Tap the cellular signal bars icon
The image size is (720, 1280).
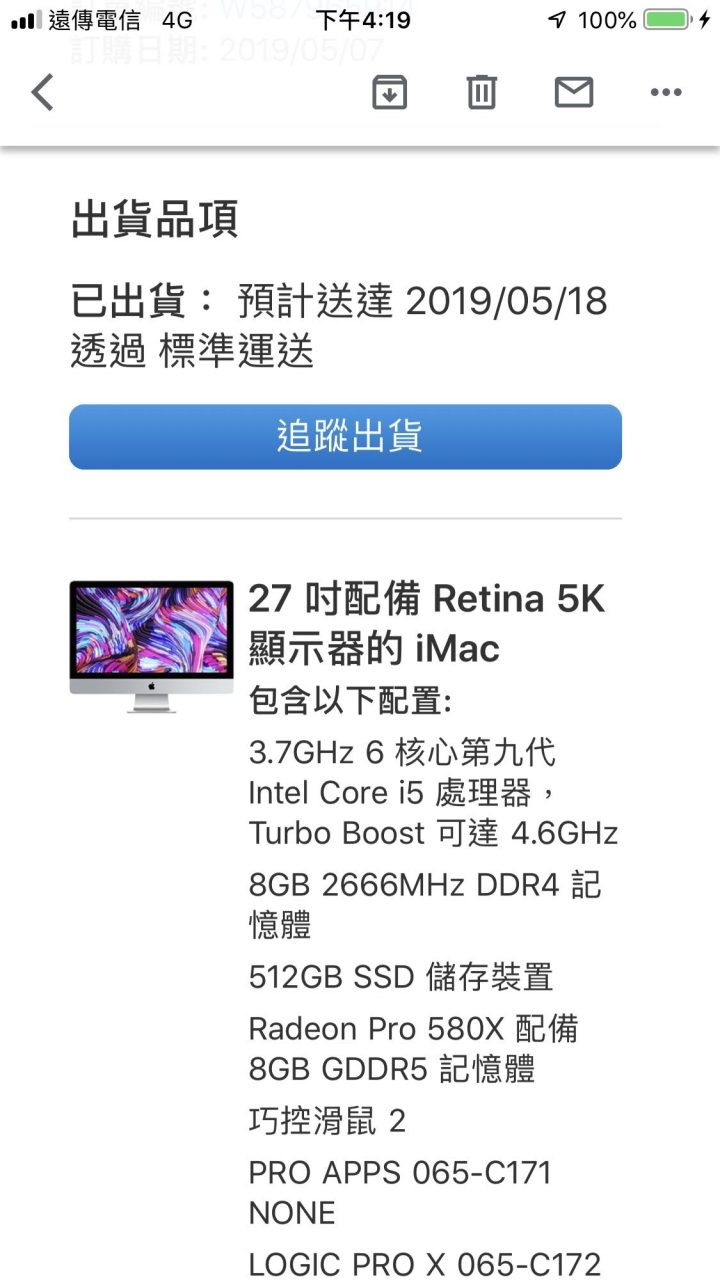tap(27, 20)
